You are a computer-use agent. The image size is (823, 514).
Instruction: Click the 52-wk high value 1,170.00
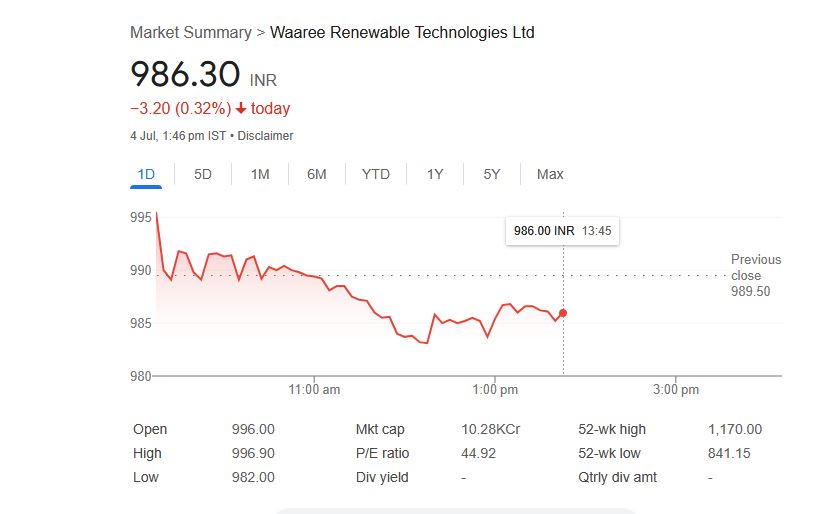[x=734, y=429]
